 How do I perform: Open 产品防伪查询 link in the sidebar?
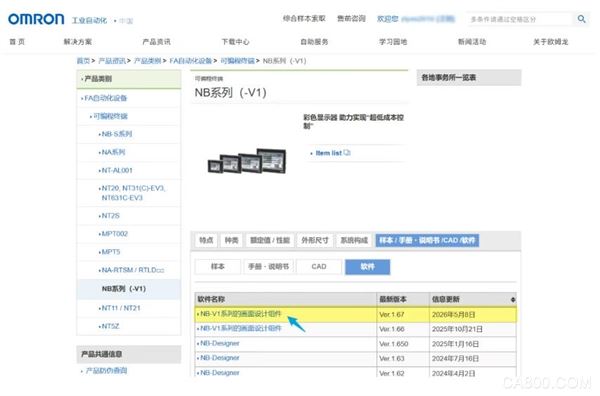pyautogui.click(x=106, y=371)
